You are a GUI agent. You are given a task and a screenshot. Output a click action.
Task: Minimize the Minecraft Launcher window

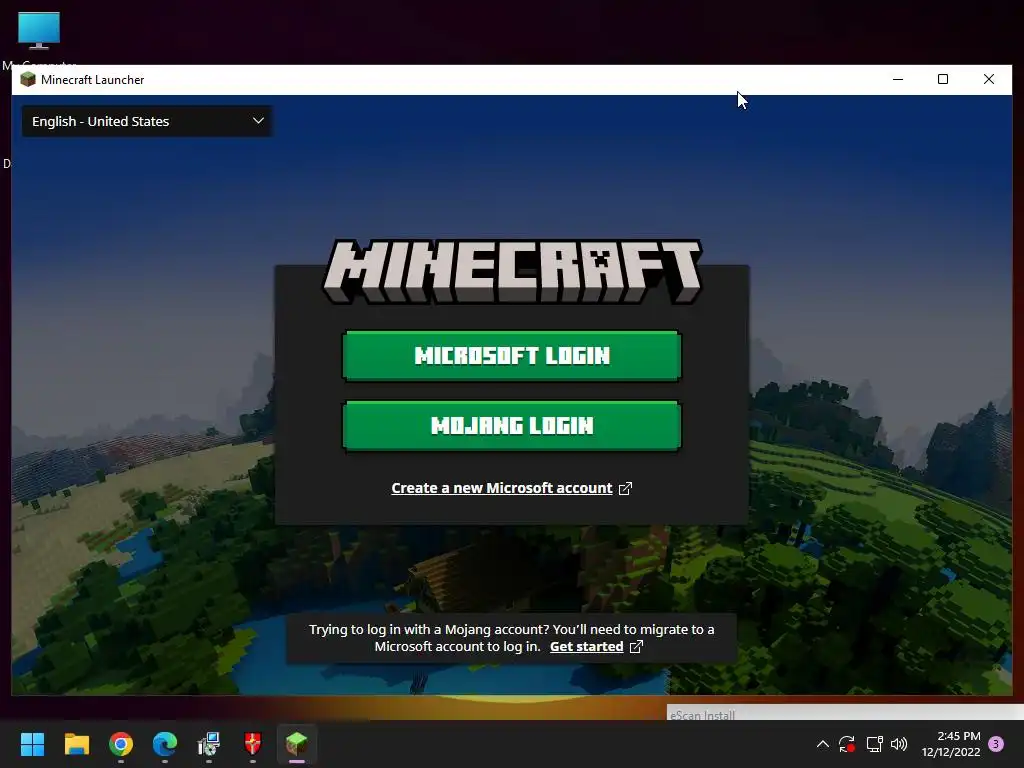click(x=898, y=80)
